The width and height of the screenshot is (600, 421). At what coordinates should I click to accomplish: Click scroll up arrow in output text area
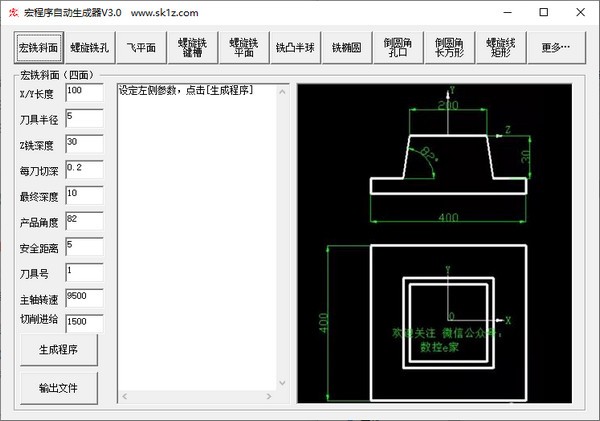[282, 92]
